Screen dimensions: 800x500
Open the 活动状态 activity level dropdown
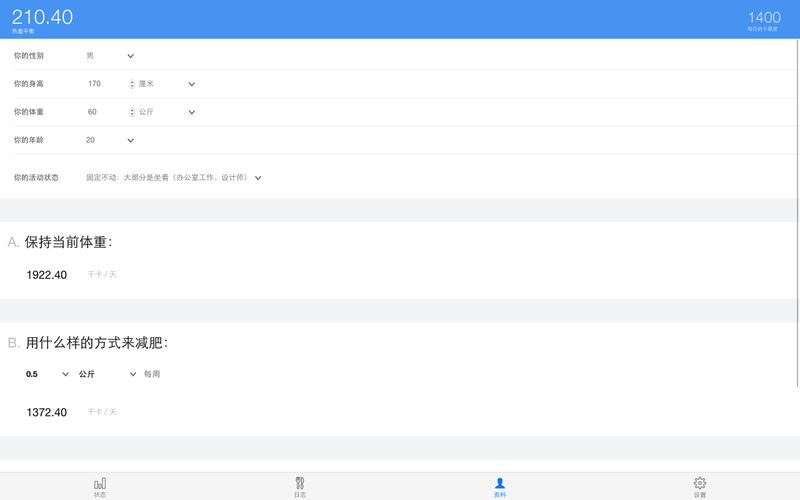click(x=258, y=177)
